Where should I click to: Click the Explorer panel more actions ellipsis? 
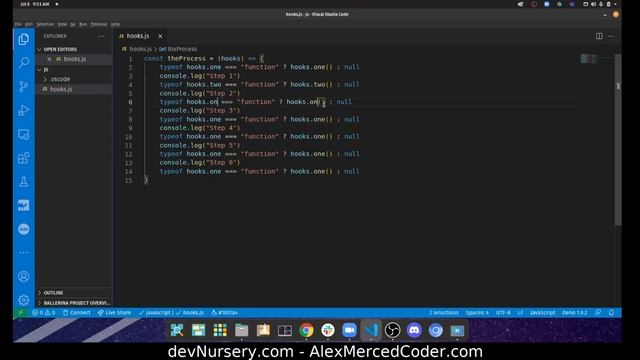(101, 36)
